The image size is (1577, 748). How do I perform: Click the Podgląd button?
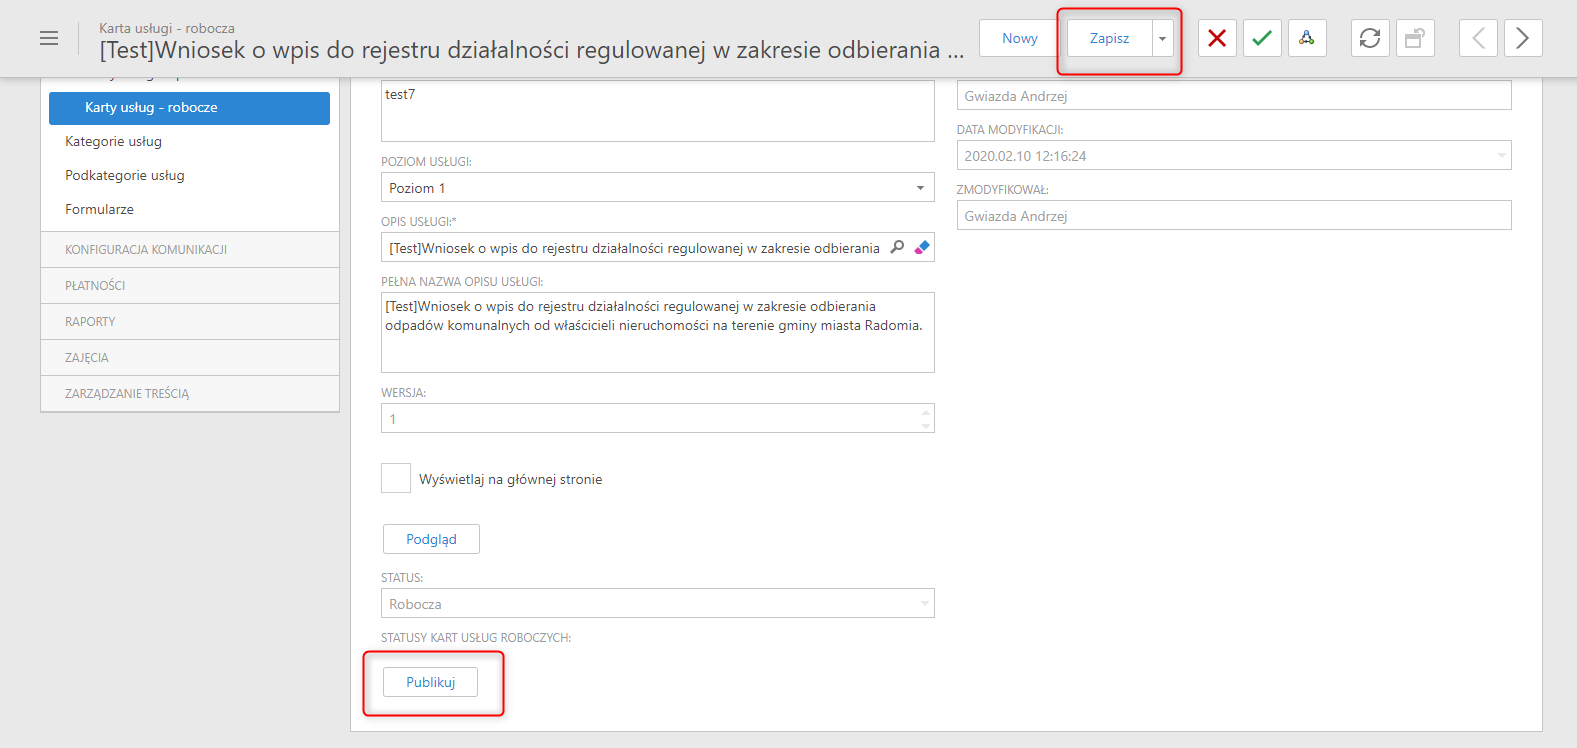(x=431, y=539)
